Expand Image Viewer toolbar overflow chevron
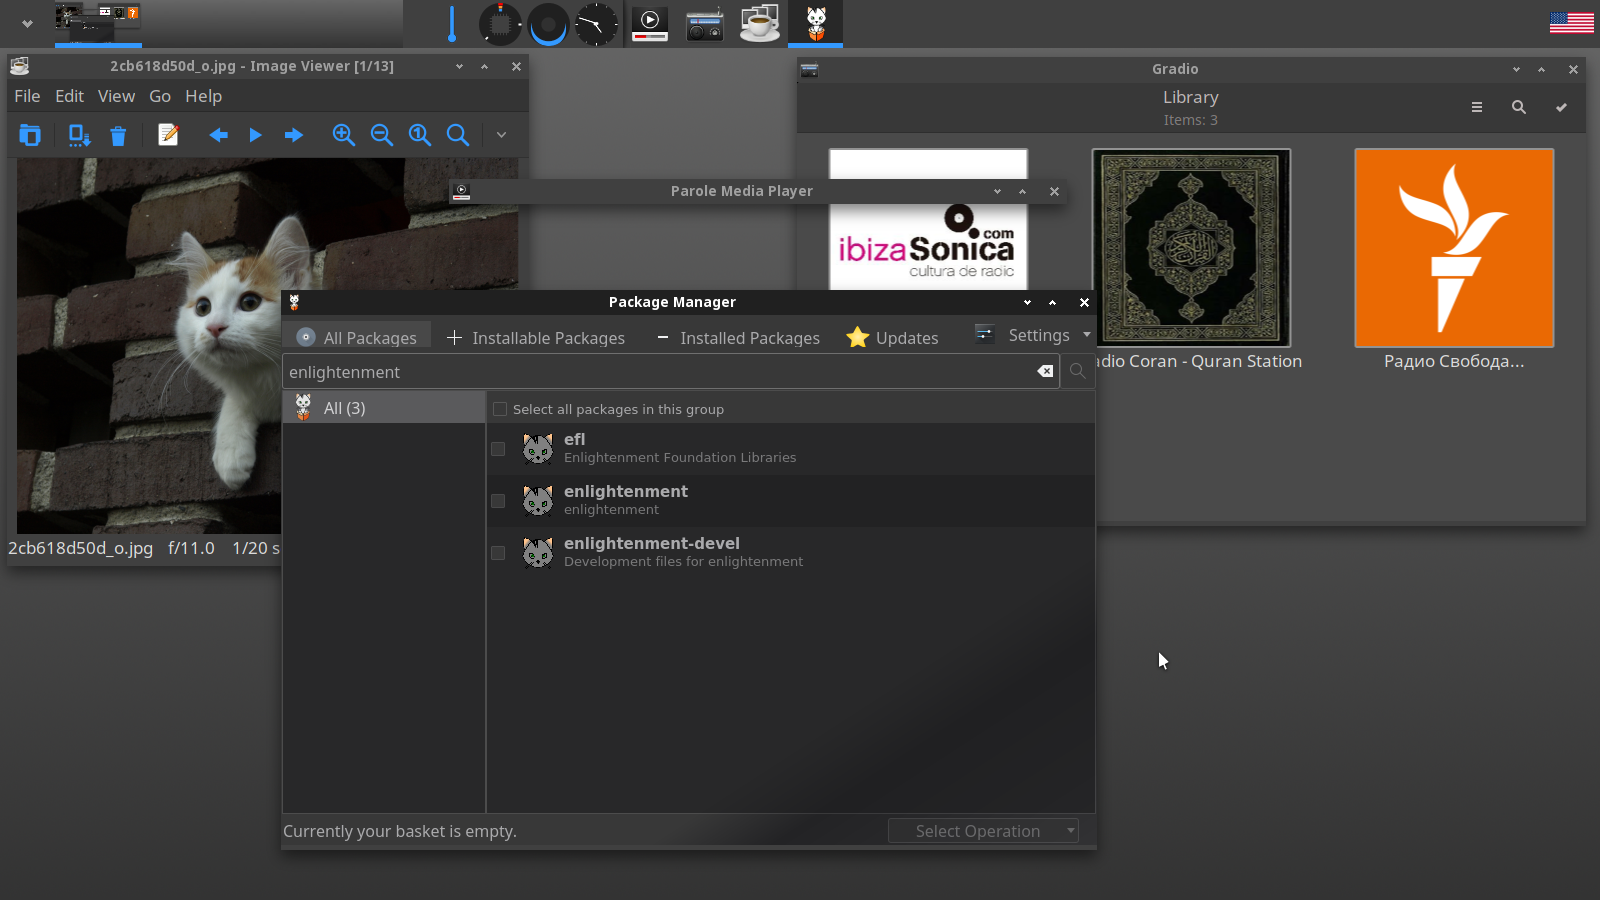Screen dimensions: 1600x900 pyautogui.click(x=501, y=135)
